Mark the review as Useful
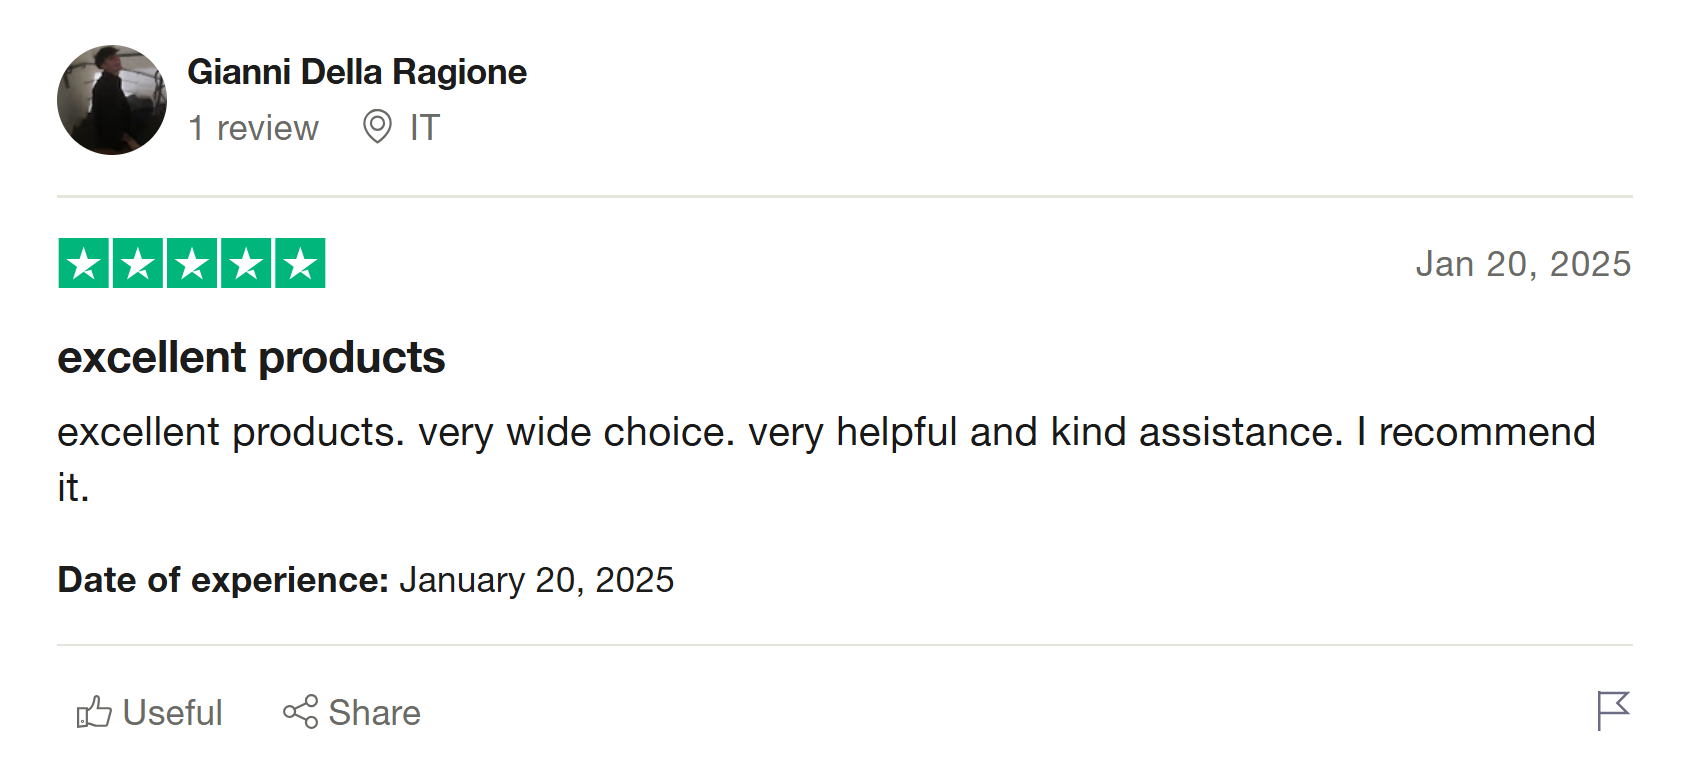The width and height of the screenshot is (1687, 769). [172, 713]
